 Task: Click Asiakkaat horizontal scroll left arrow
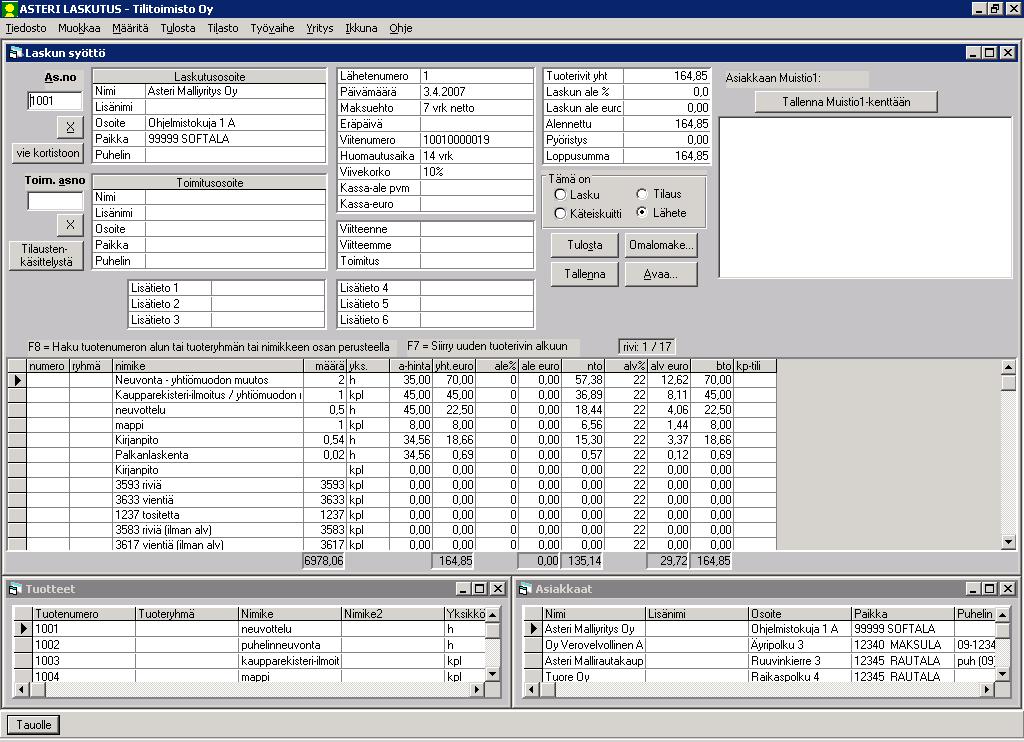pos(531,689)
